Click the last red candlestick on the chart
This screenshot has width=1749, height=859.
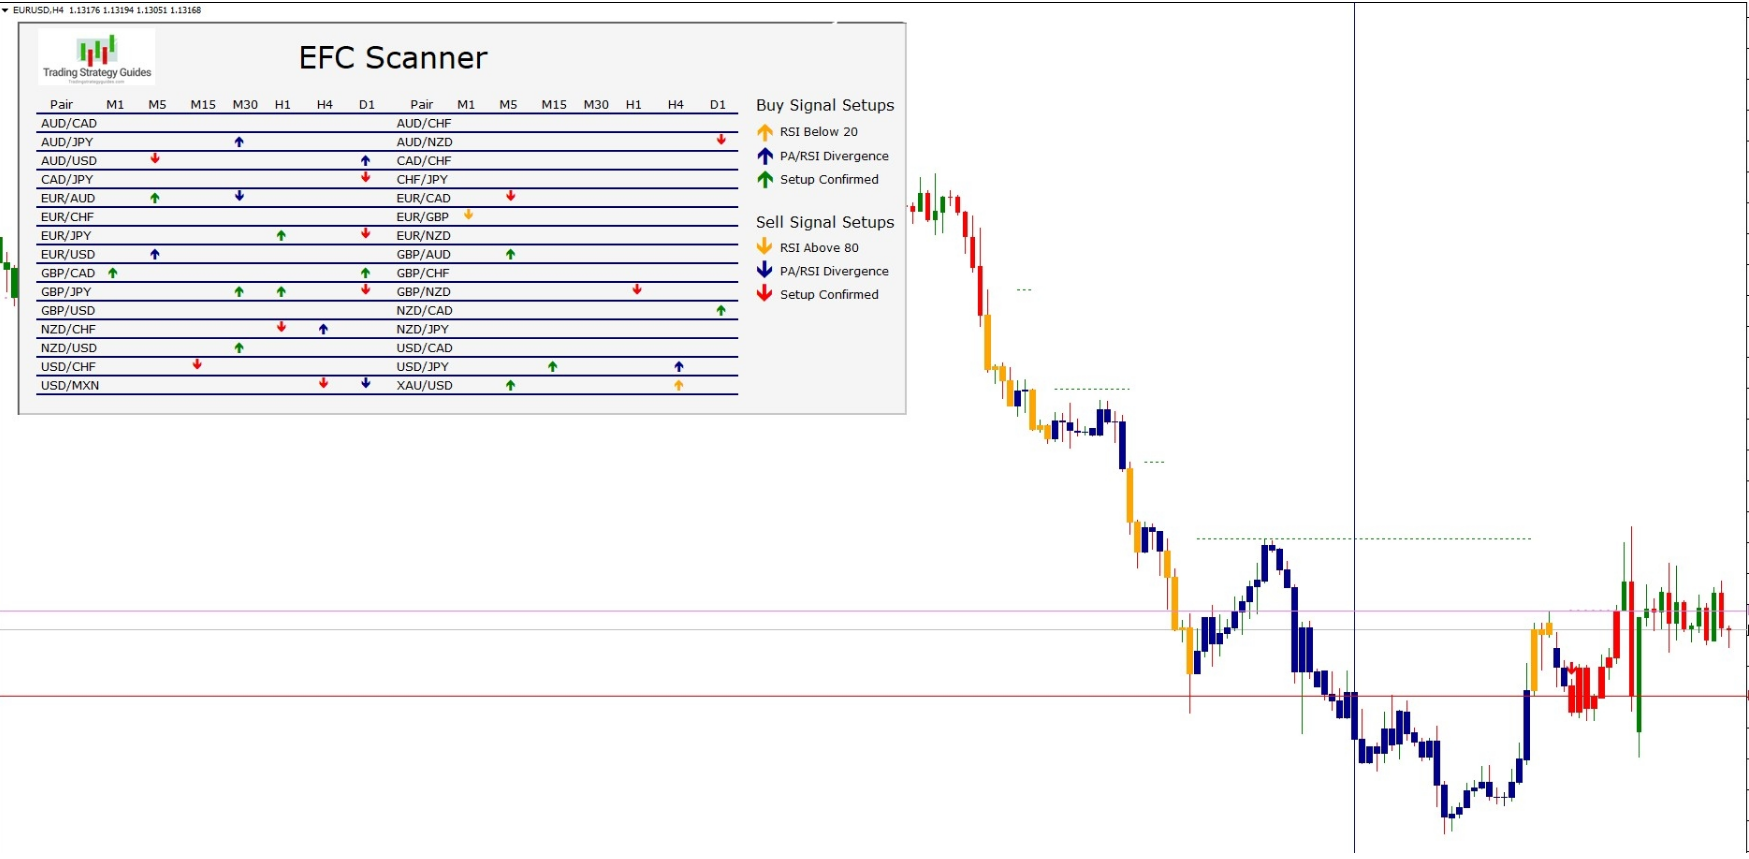1729,630
